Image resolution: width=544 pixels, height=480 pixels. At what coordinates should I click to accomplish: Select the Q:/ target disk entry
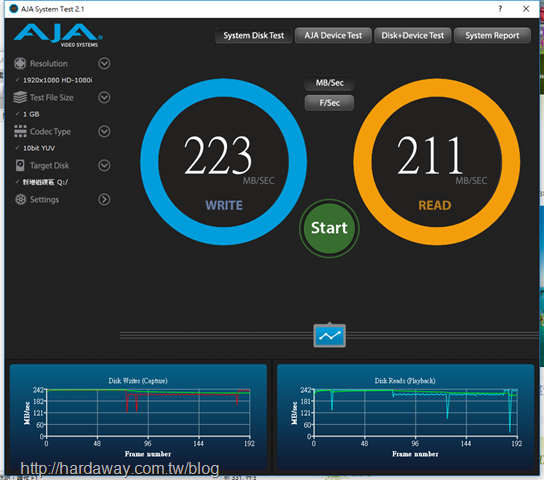coord(45,182)
